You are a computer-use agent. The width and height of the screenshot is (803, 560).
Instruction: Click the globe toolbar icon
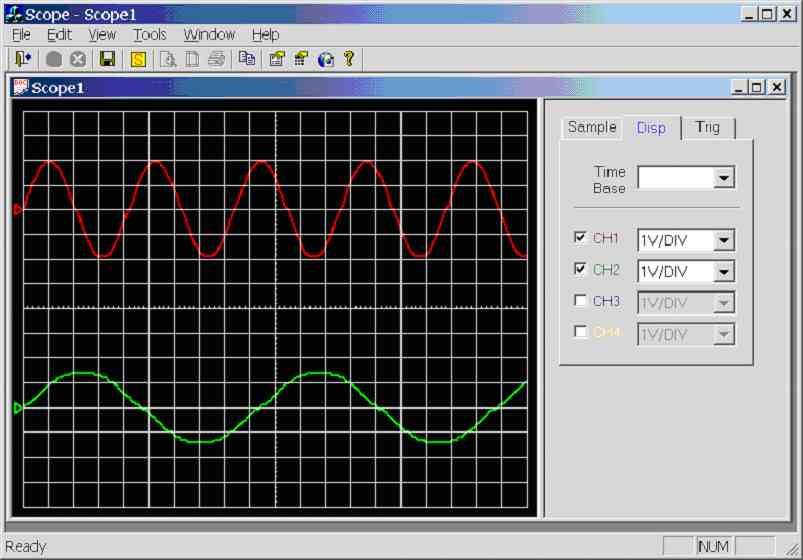click(325, 59)
